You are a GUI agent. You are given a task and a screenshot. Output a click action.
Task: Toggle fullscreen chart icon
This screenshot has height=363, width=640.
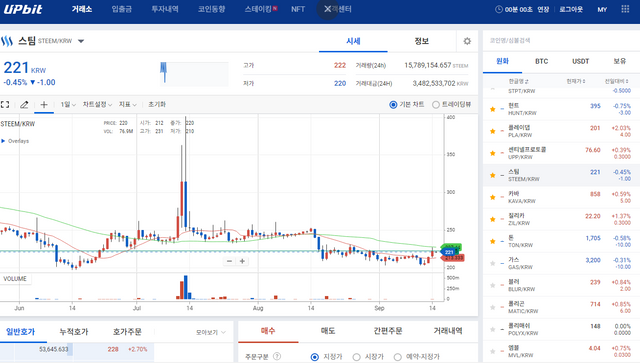coord(5,105)
